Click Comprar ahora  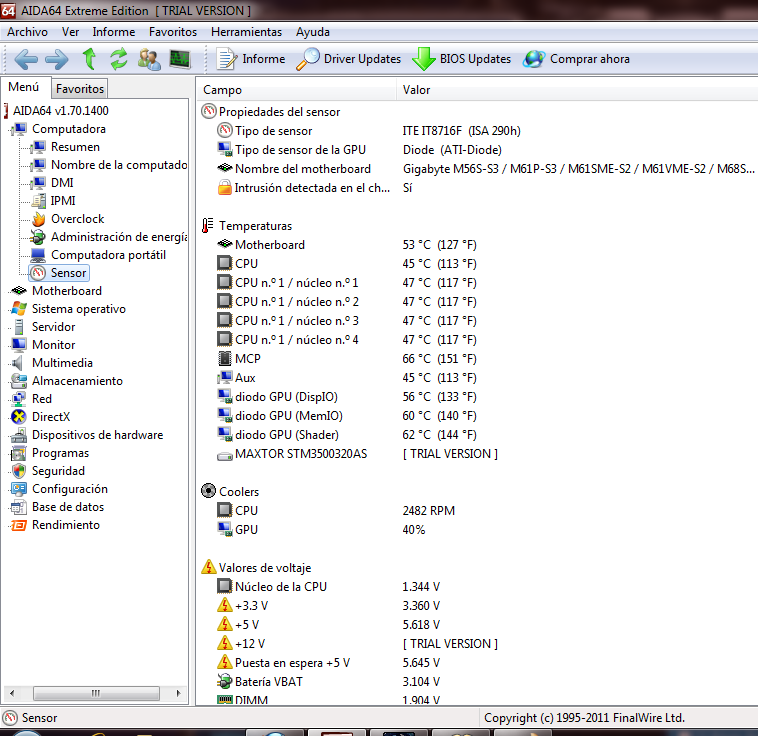pyautogui.click(x=576, y=59)
